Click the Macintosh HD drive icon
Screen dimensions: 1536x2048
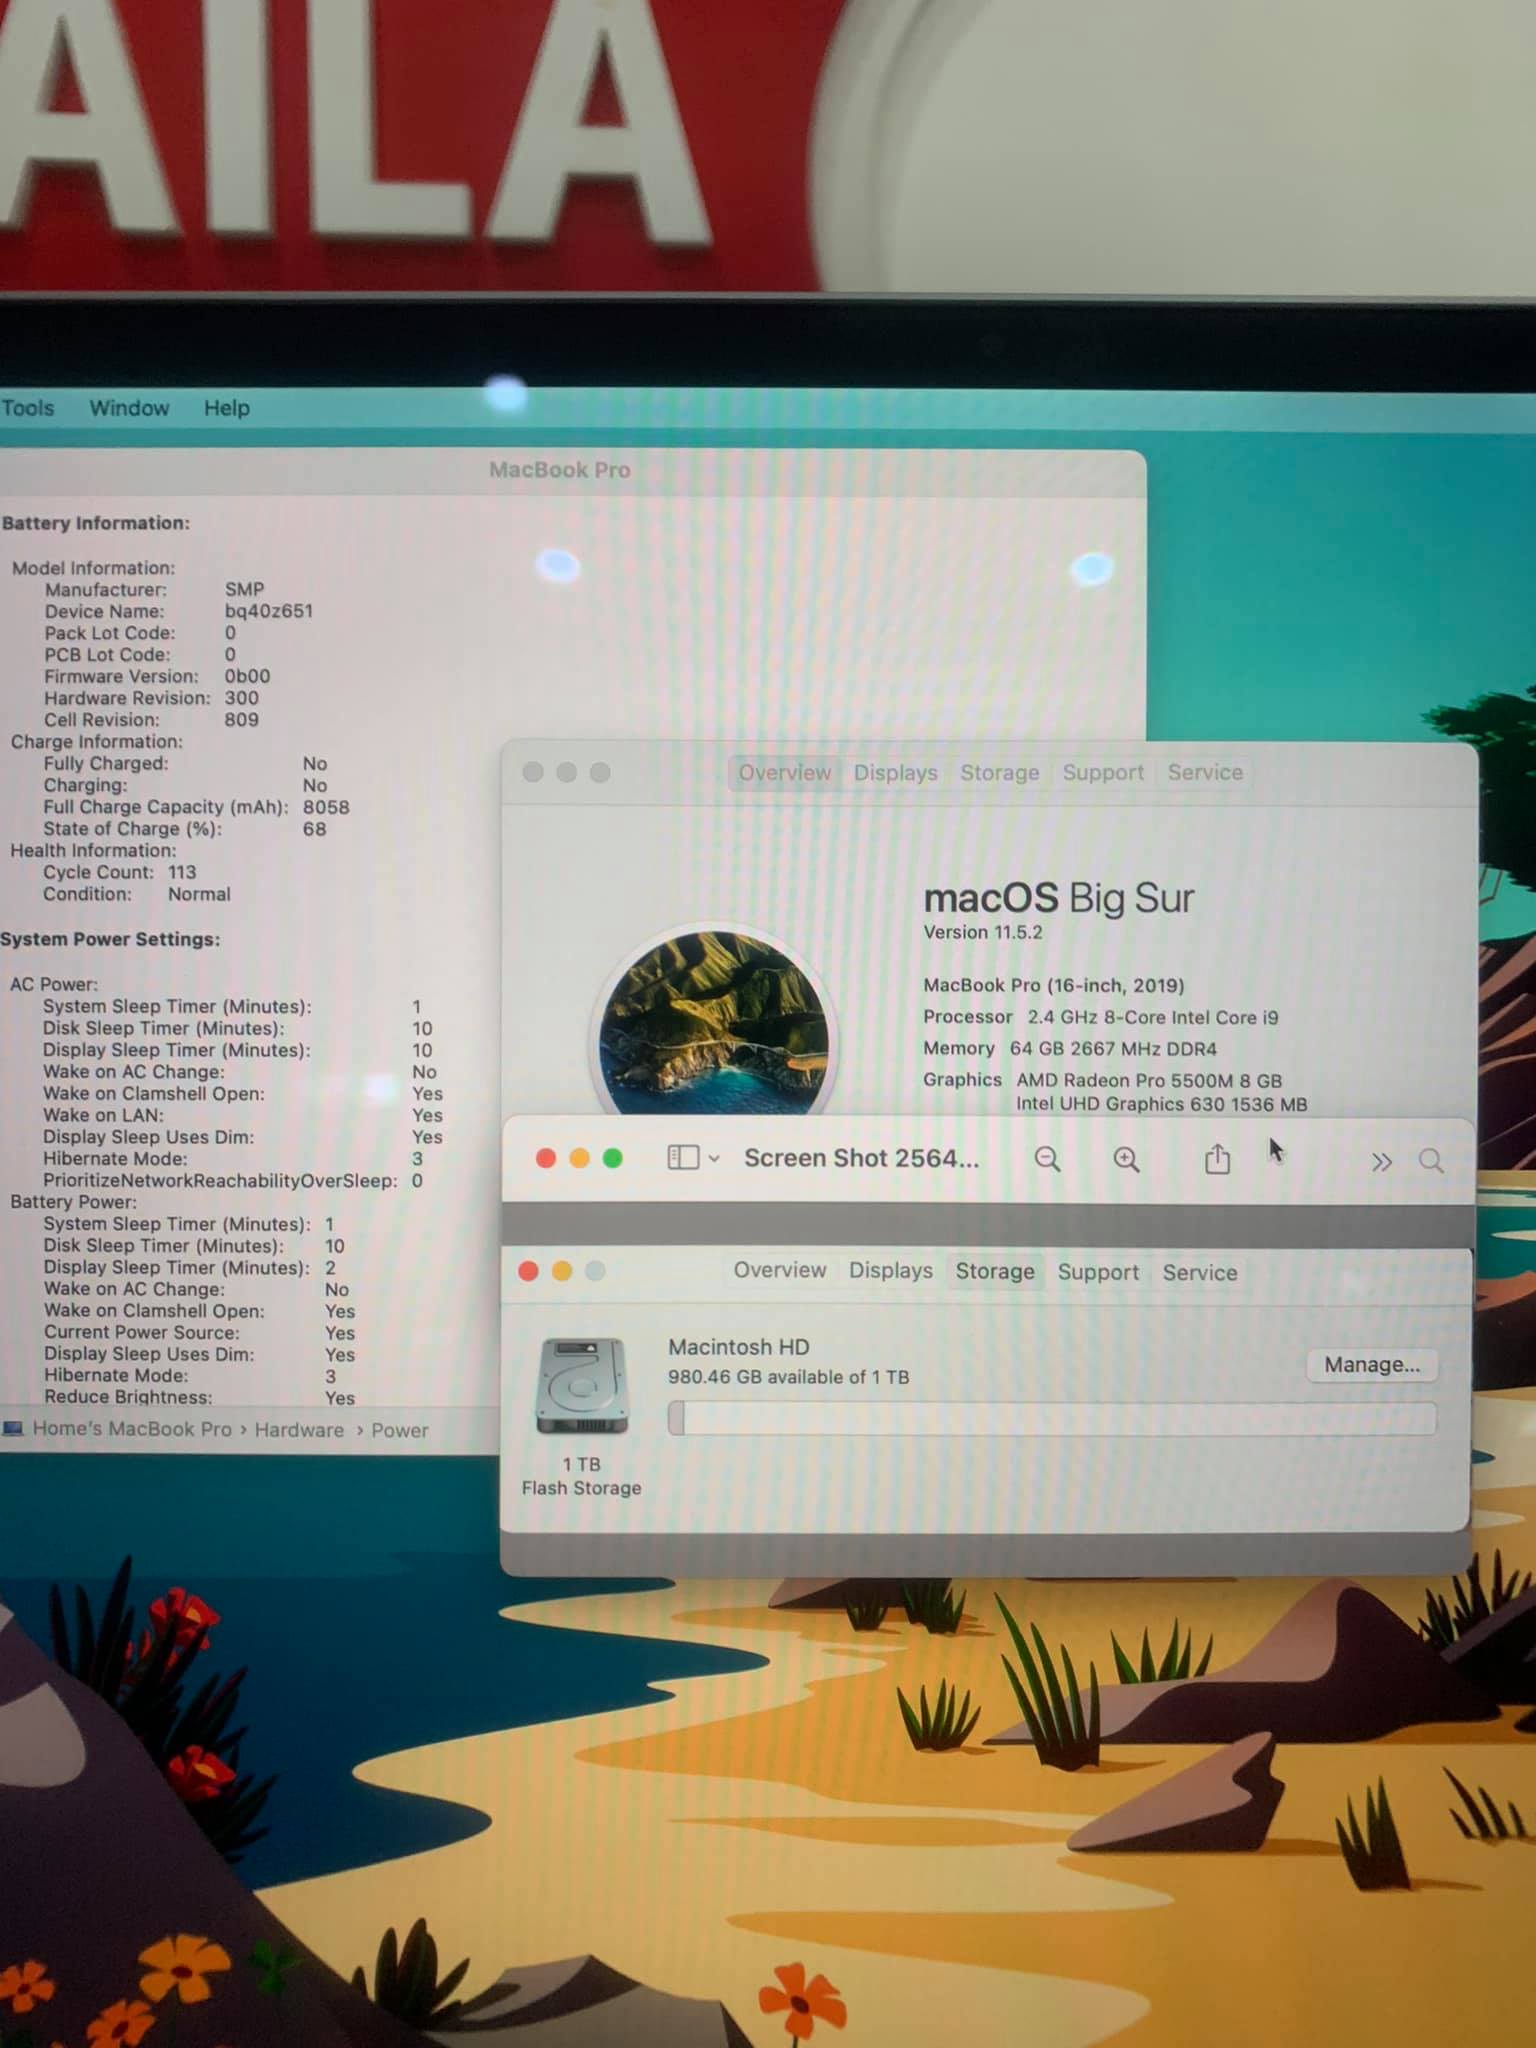tap(581, 1386)
